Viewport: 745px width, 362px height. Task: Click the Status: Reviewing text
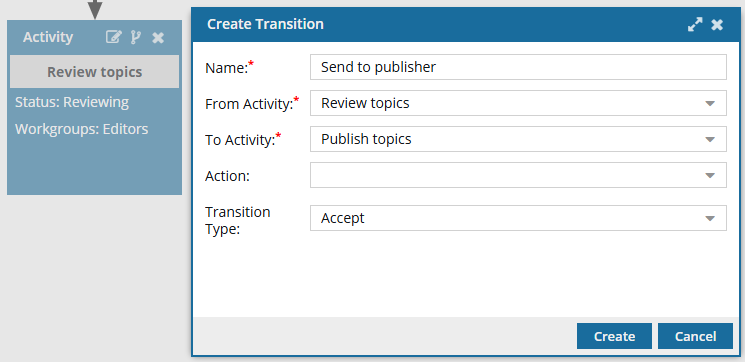click(x=72, y=102)
